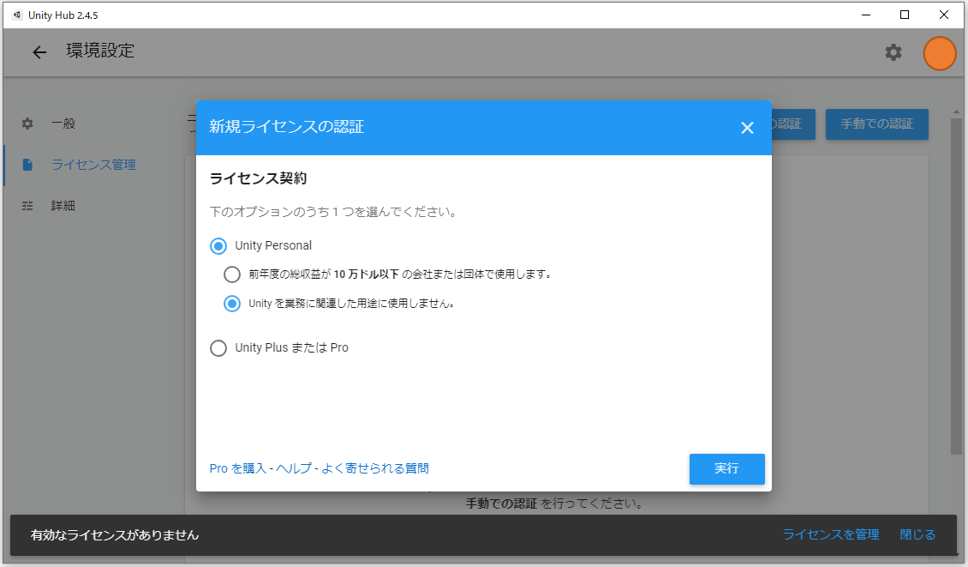Go back using the arrow beside 環境設定
Screen dimensions: 968x567
(40, 52)
